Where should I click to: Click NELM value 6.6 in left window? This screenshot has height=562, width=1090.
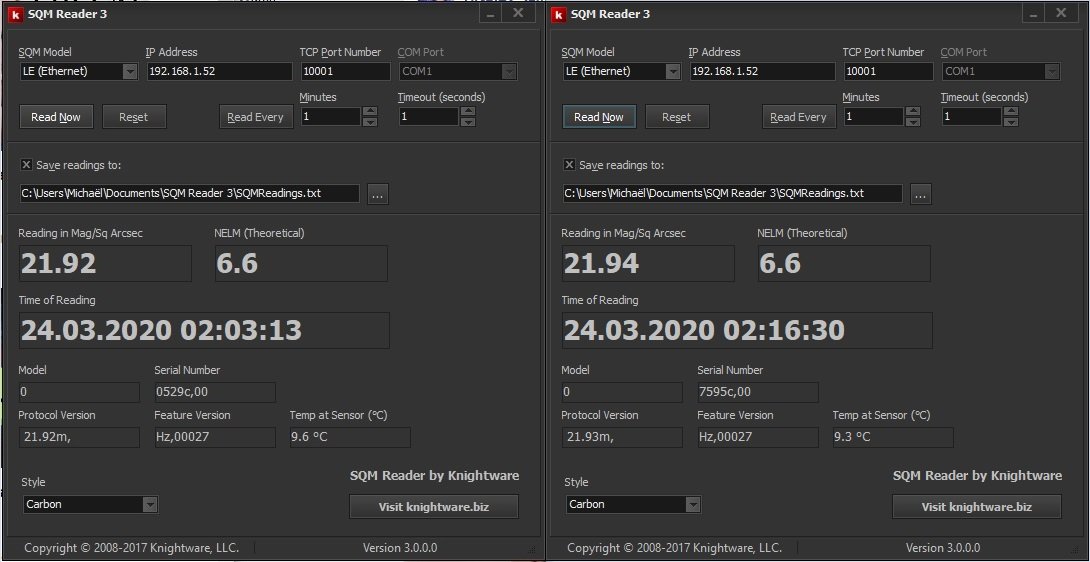(x=301, y=264)
